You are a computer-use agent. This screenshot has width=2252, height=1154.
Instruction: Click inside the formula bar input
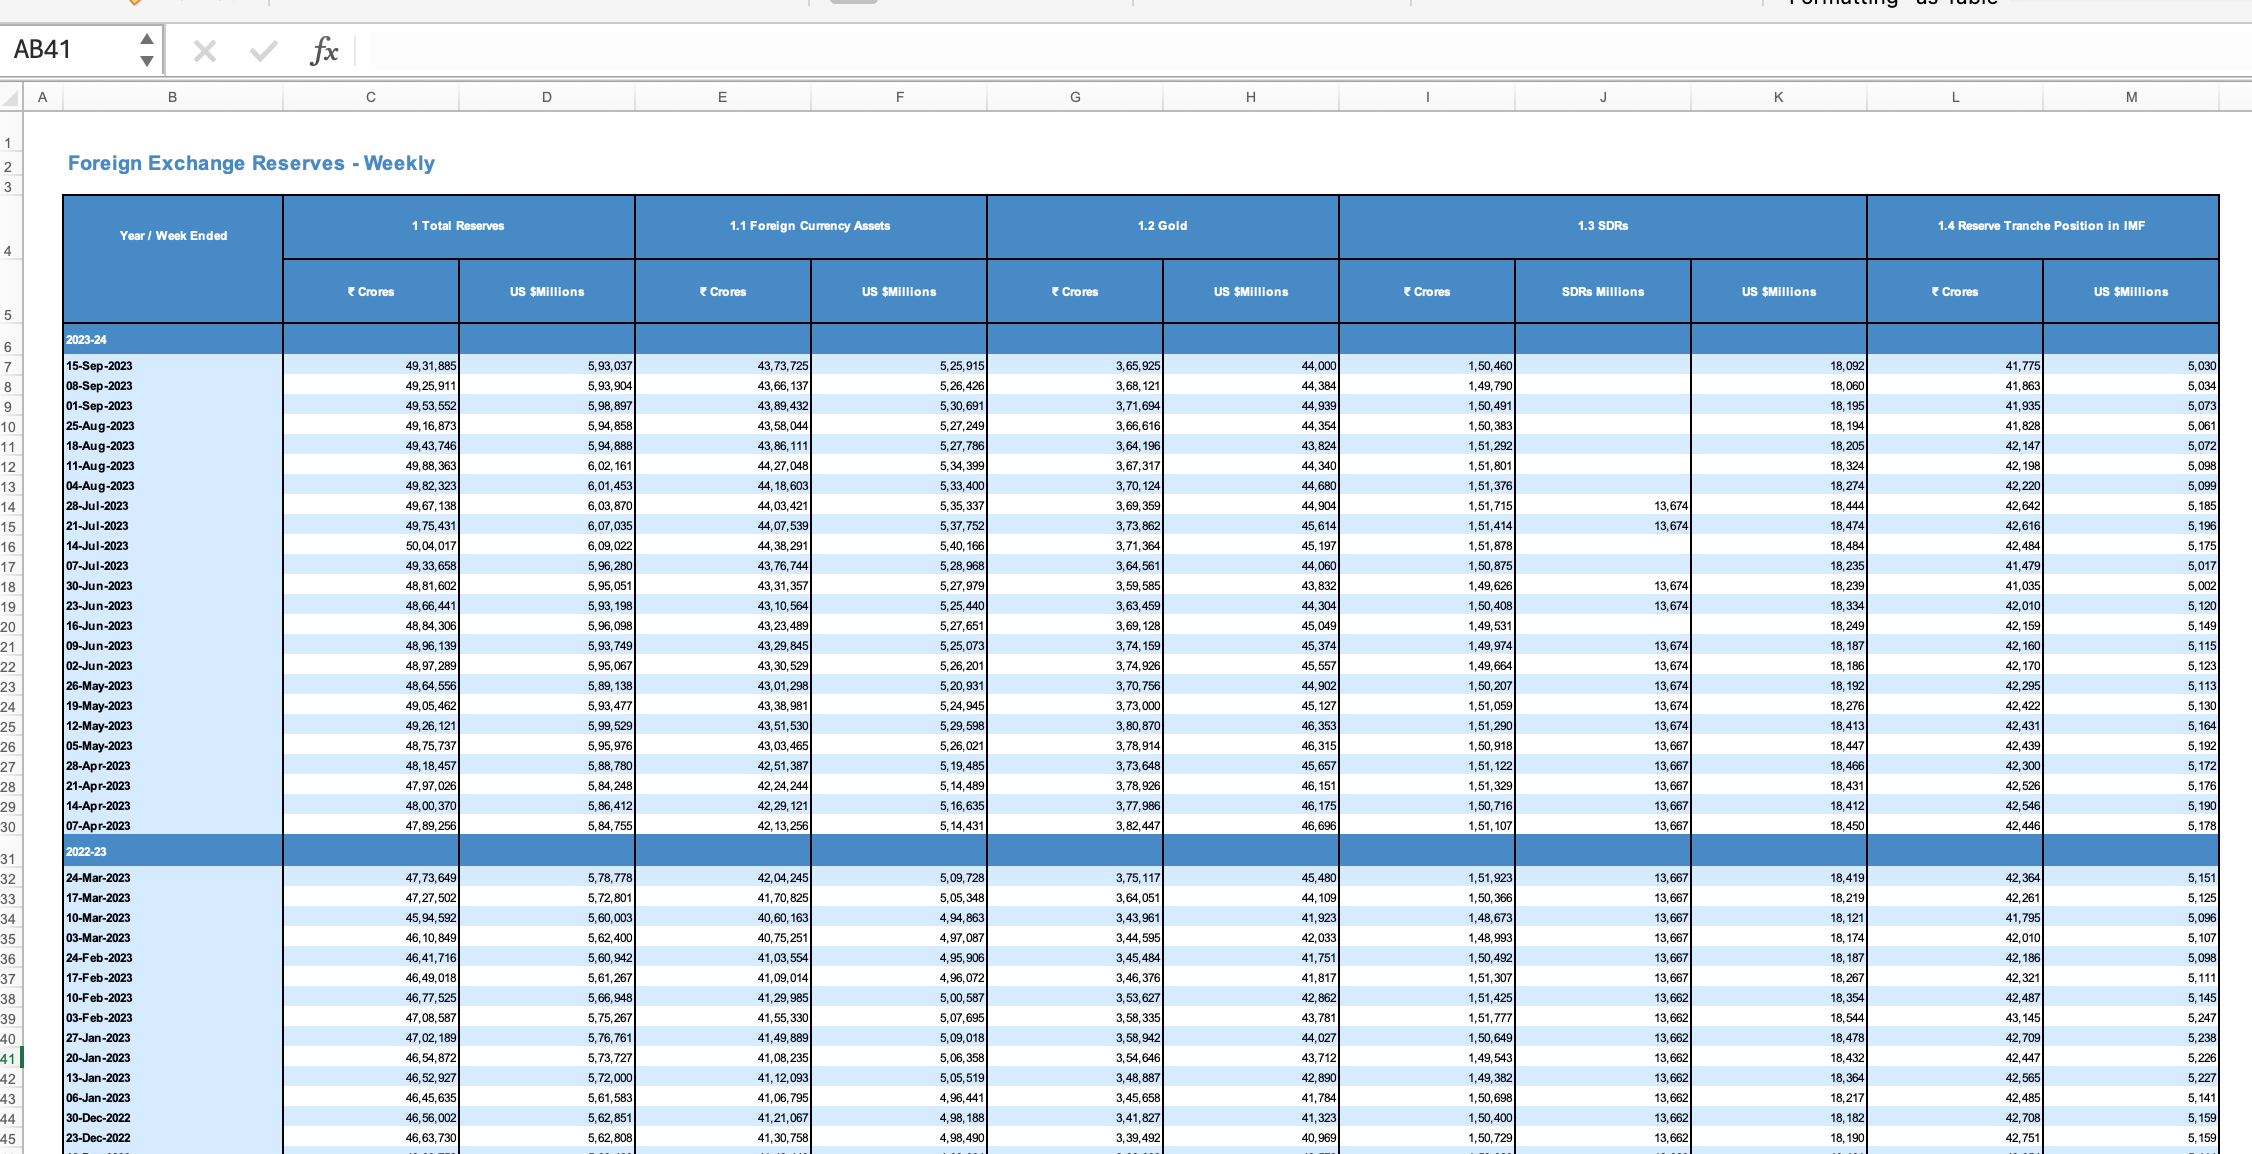[1200, 50]
